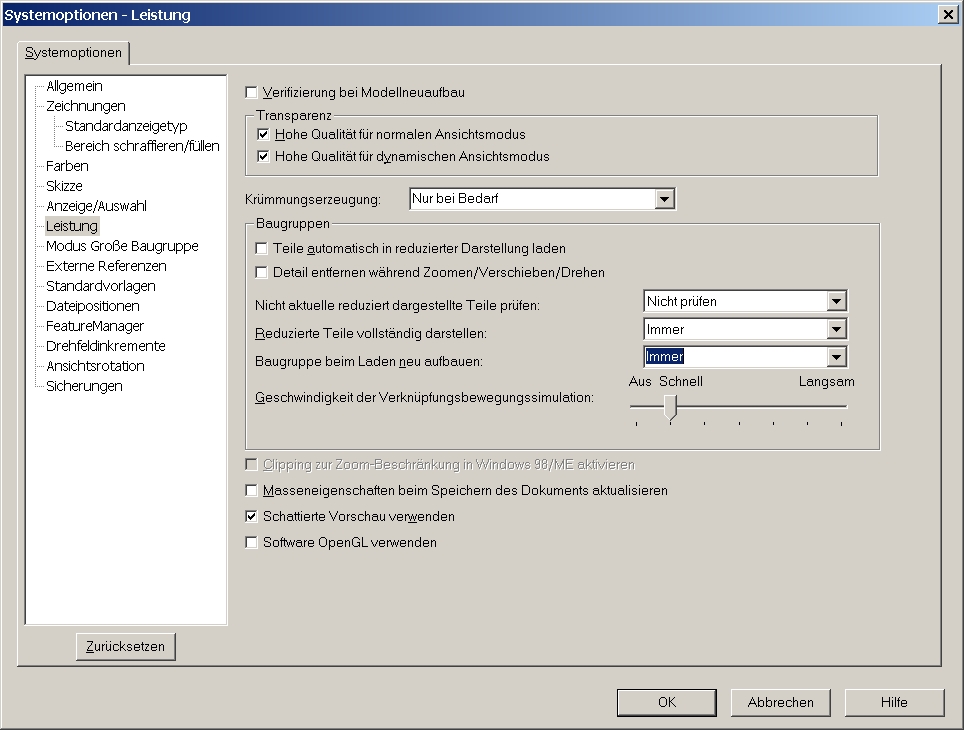Select Allgemein in the options tree
Viewport: 964px width, 730px height.
click(74, 86)
